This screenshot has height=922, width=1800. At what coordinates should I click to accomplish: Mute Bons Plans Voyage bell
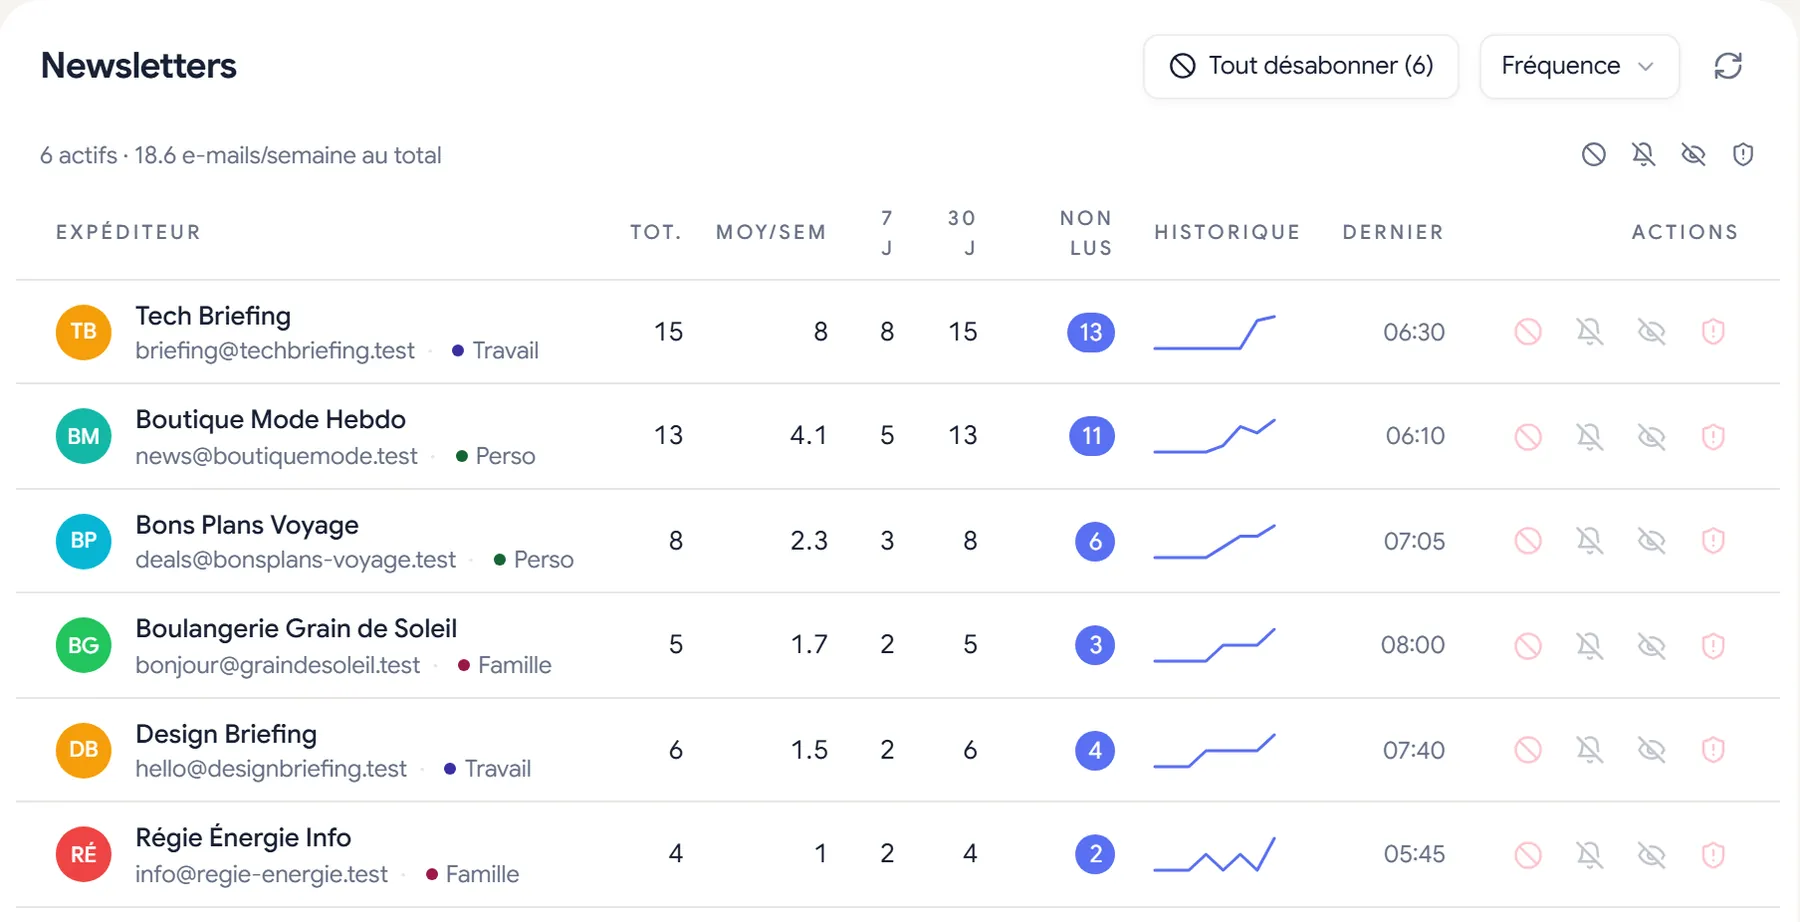pos(1590,541)
